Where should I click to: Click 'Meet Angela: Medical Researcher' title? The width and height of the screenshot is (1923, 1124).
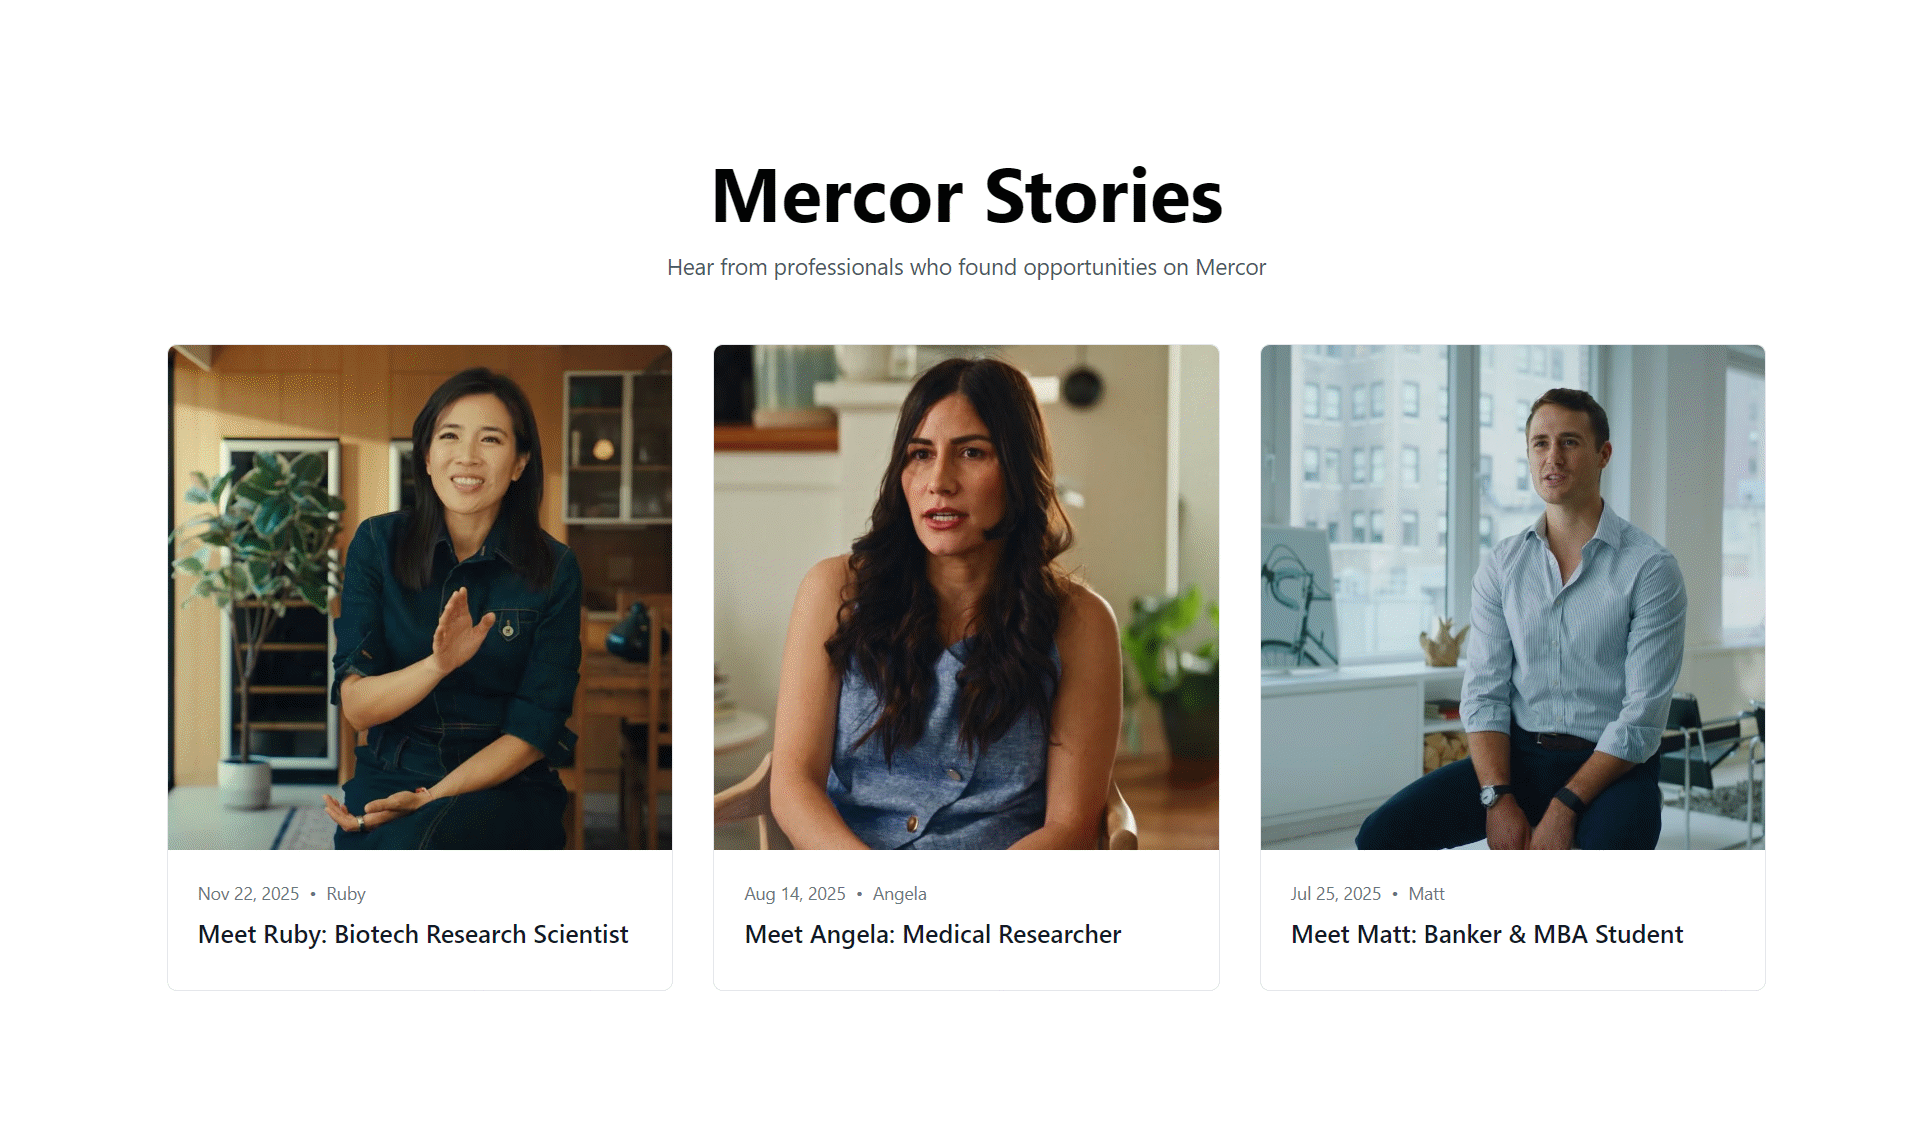point(933,934)
